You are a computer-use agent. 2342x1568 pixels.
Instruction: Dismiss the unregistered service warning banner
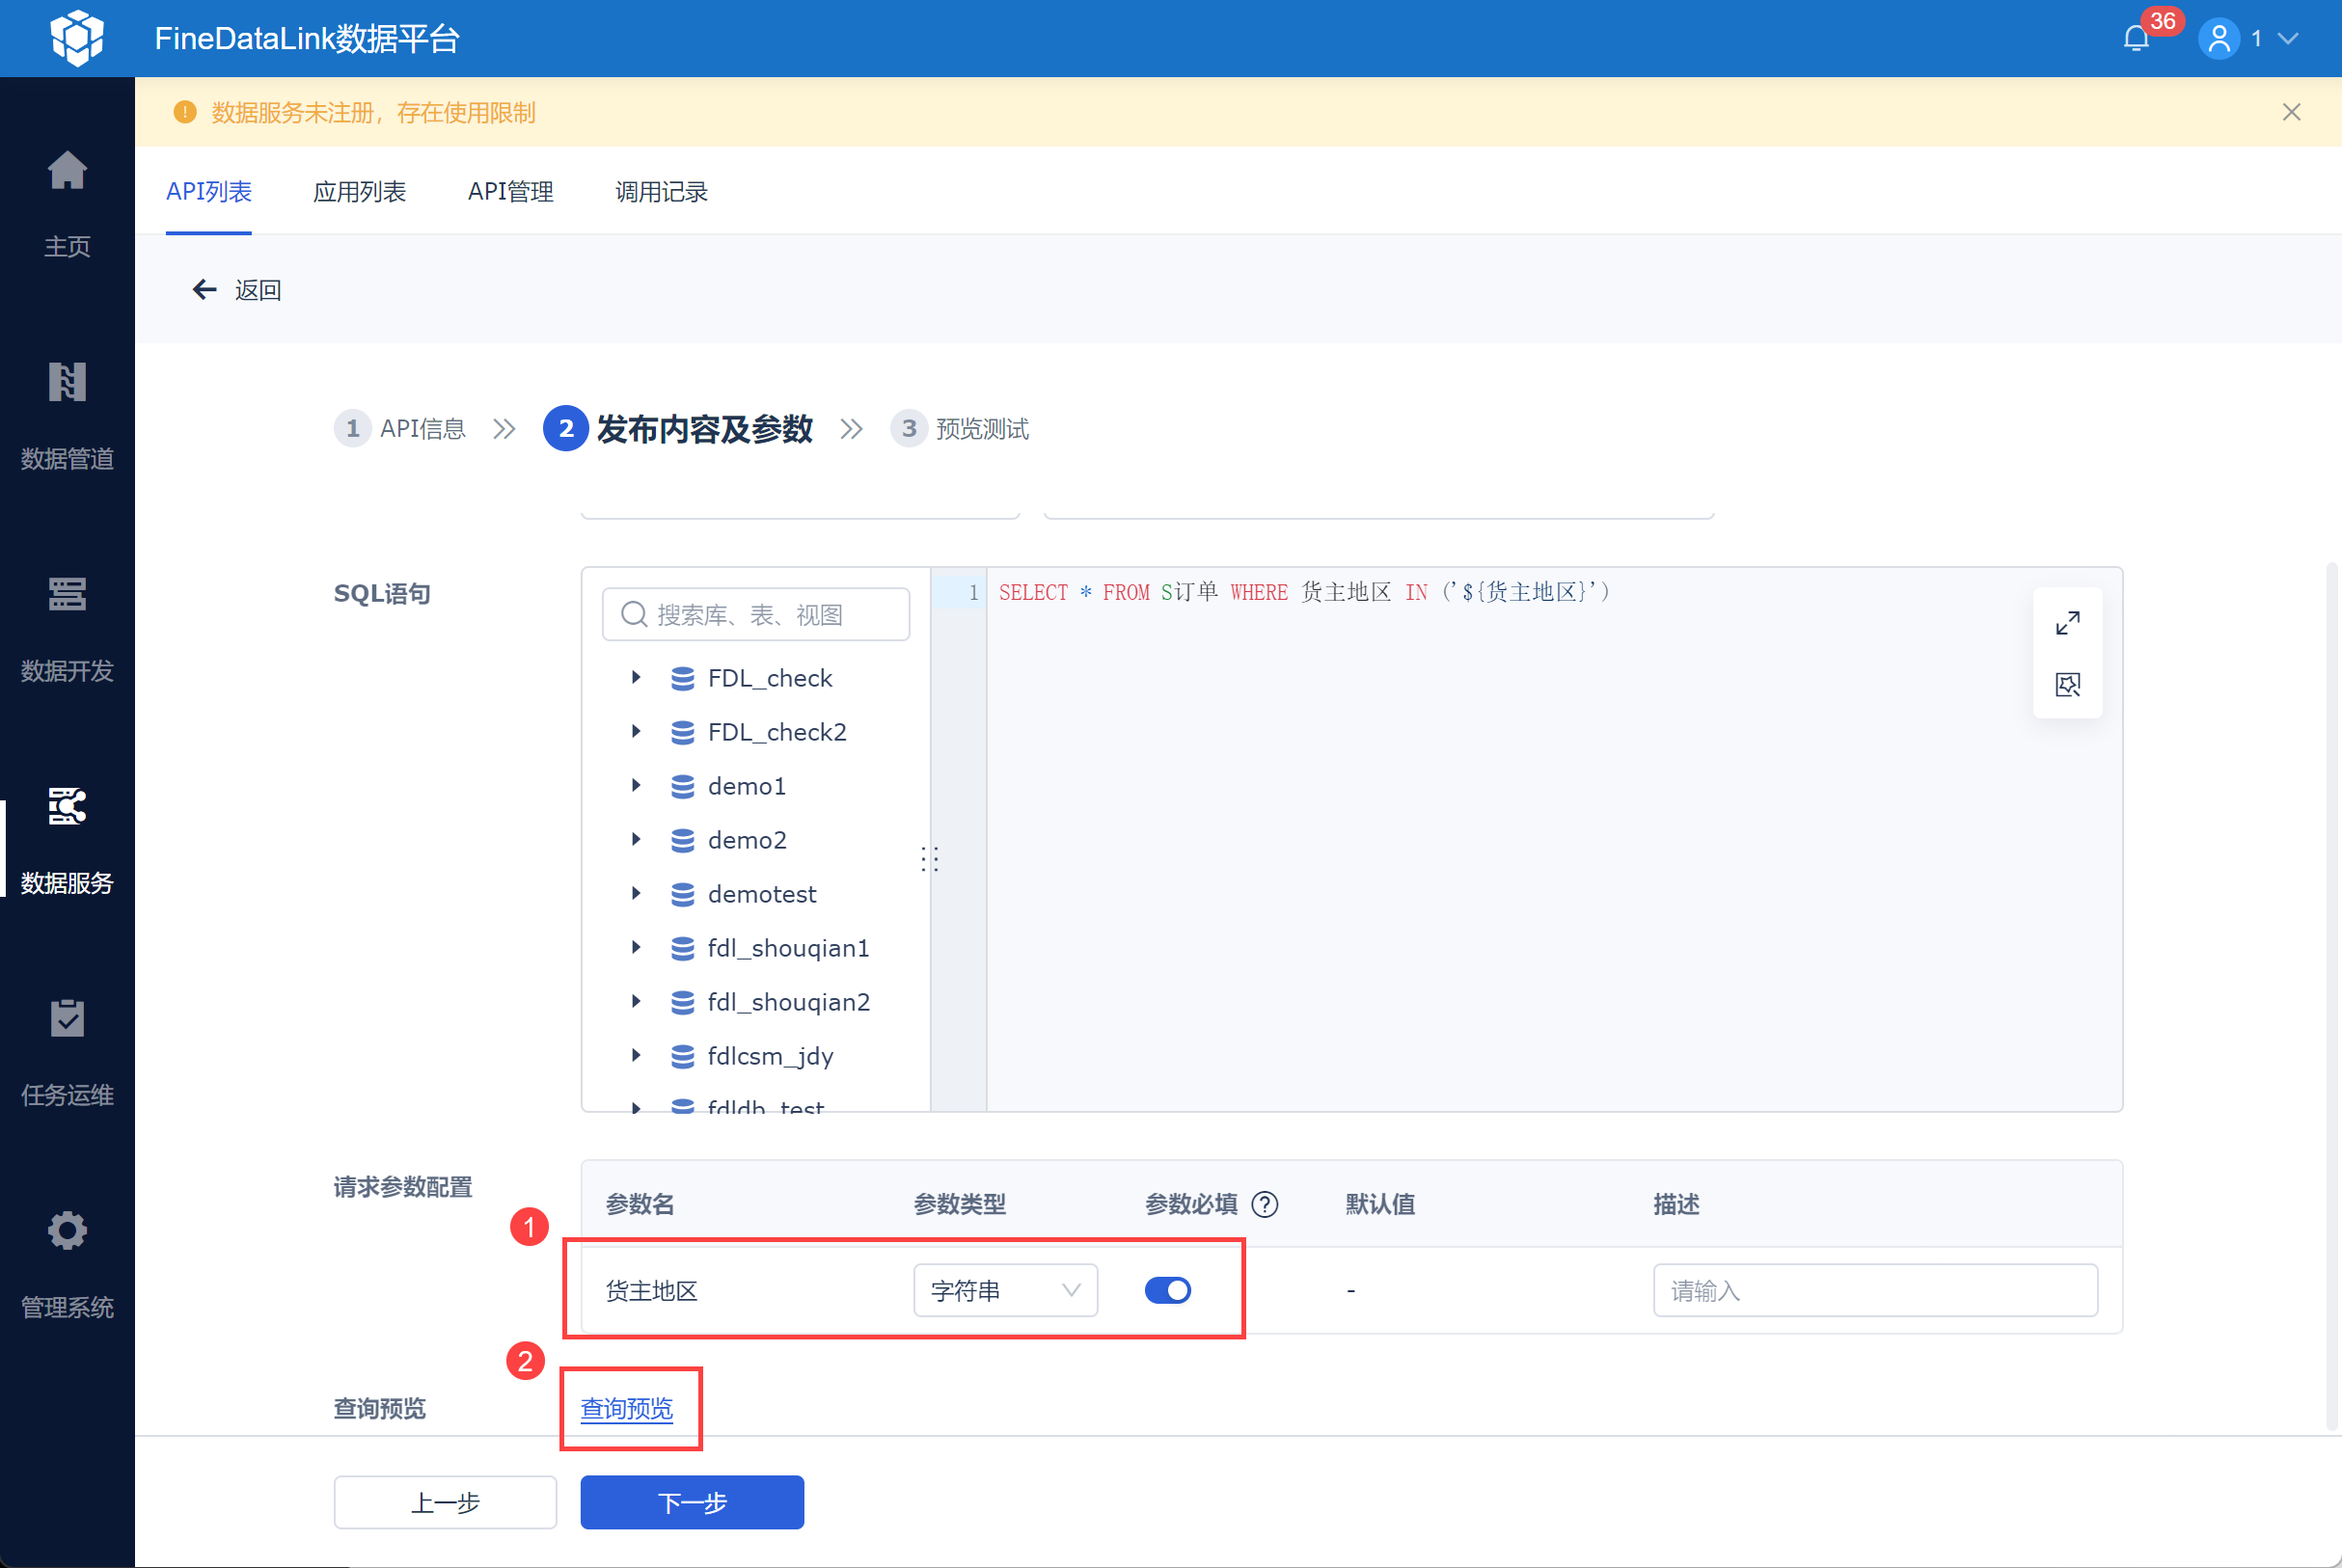click(2291, 112)
